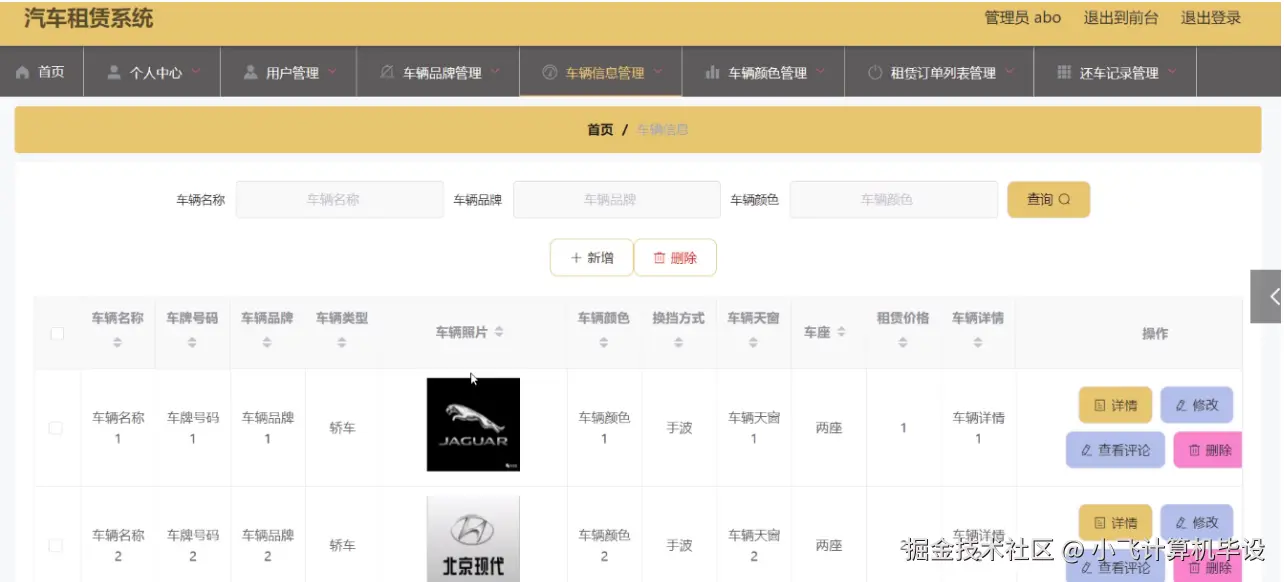Click 退出登录 link
The image size is (1284, 582).
(x=1211, y=17)
